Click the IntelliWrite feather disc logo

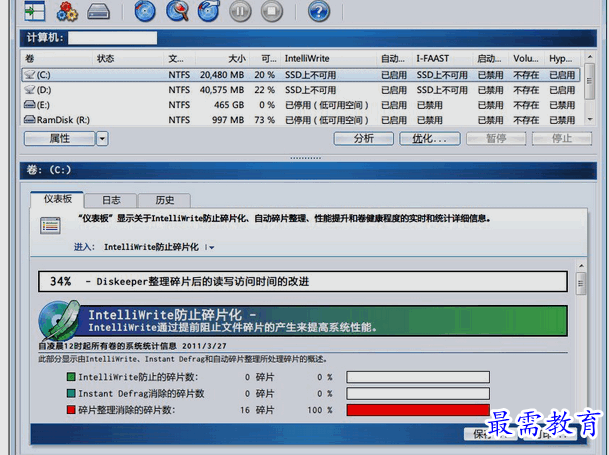coord(59,321)
